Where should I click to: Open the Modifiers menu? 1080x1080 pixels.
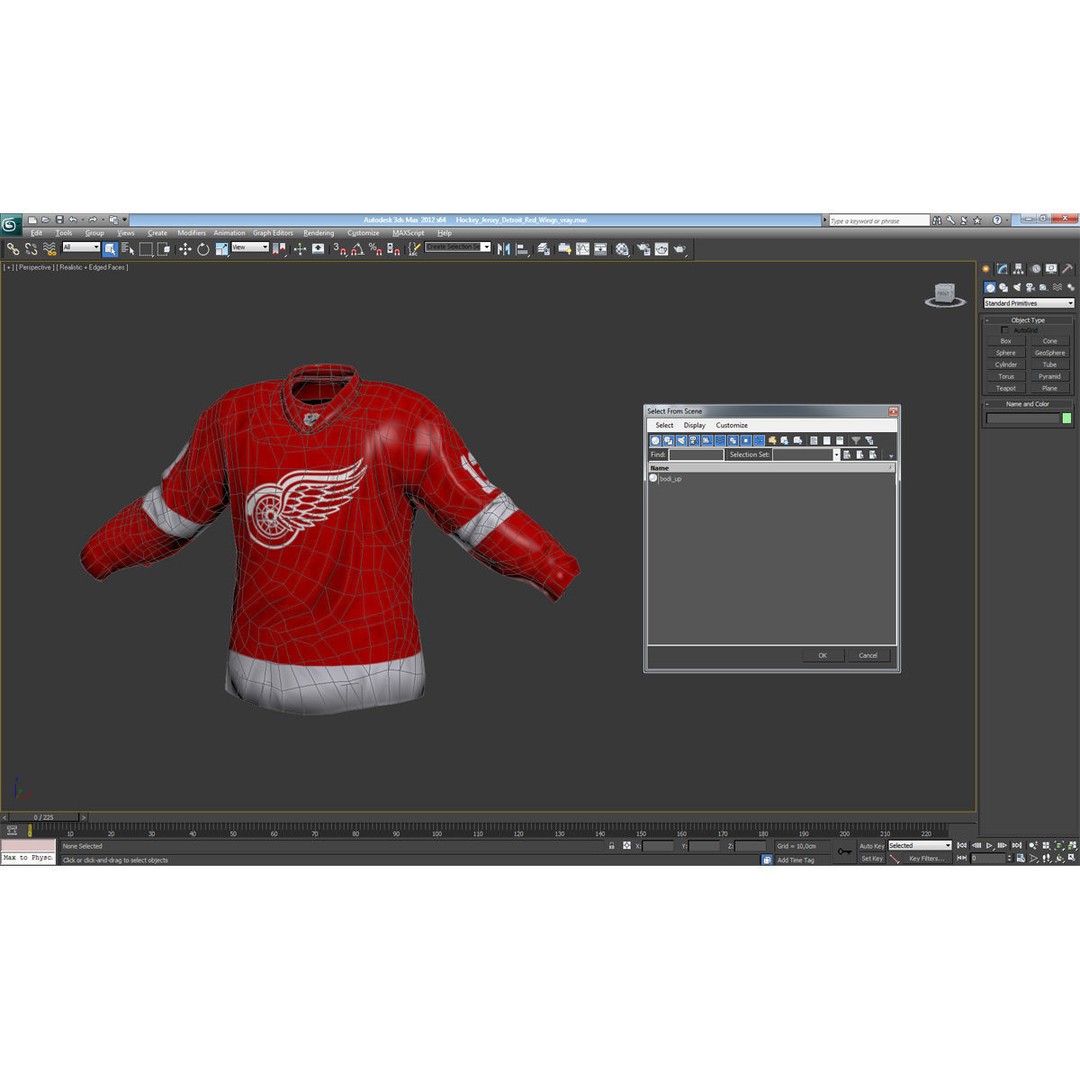point(191,233)
